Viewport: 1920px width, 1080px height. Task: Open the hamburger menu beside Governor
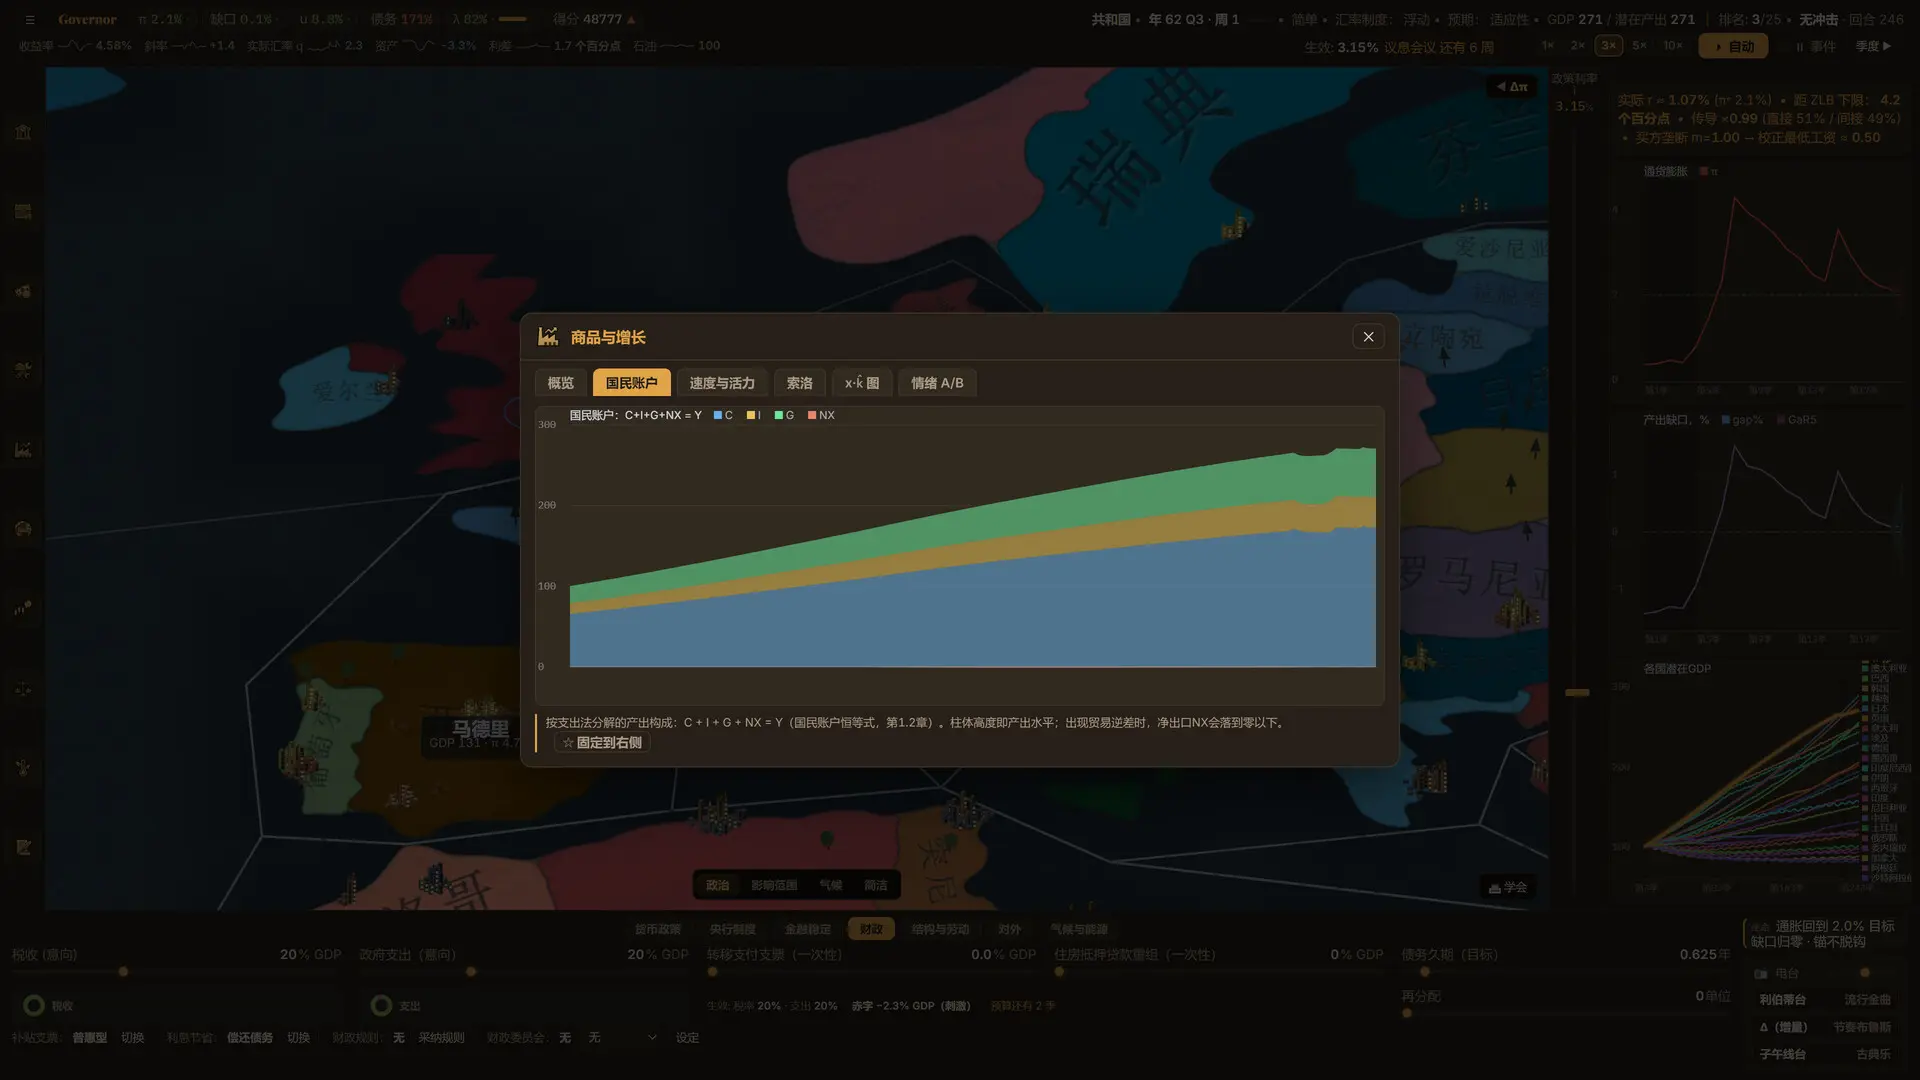(x=30, y=19)
